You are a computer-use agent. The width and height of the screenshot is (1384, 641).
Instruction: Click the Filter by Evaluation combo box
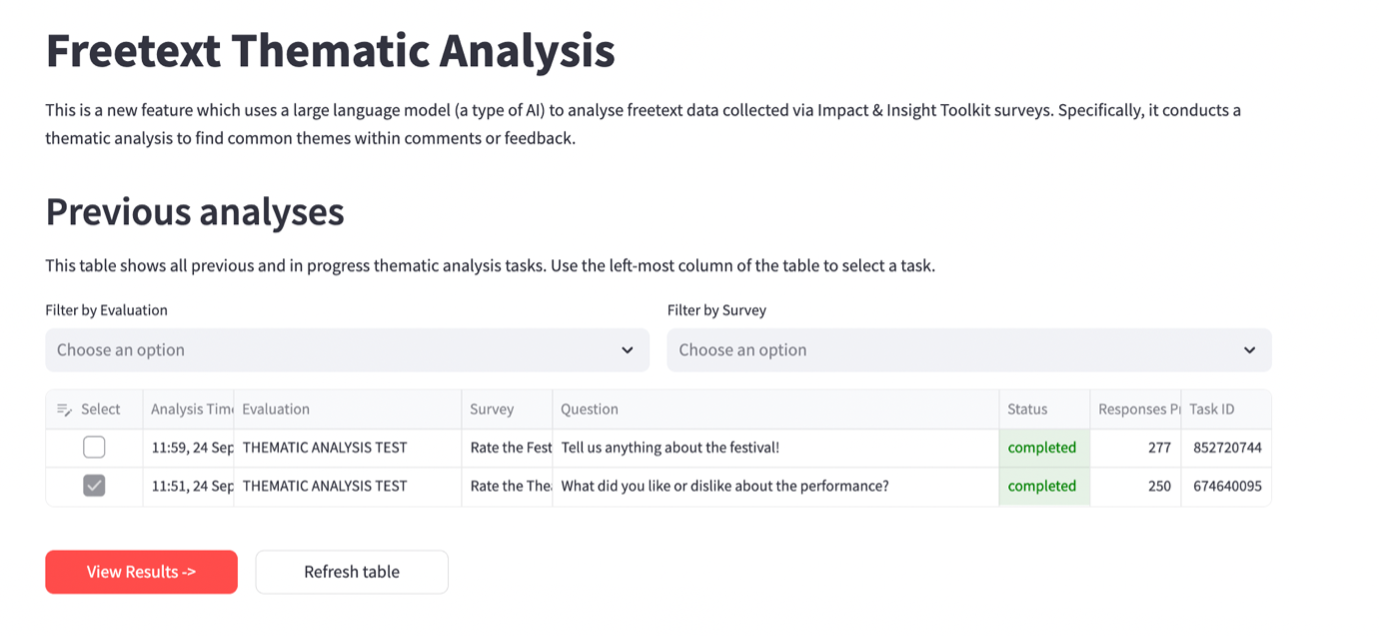[x=330, y=350]
